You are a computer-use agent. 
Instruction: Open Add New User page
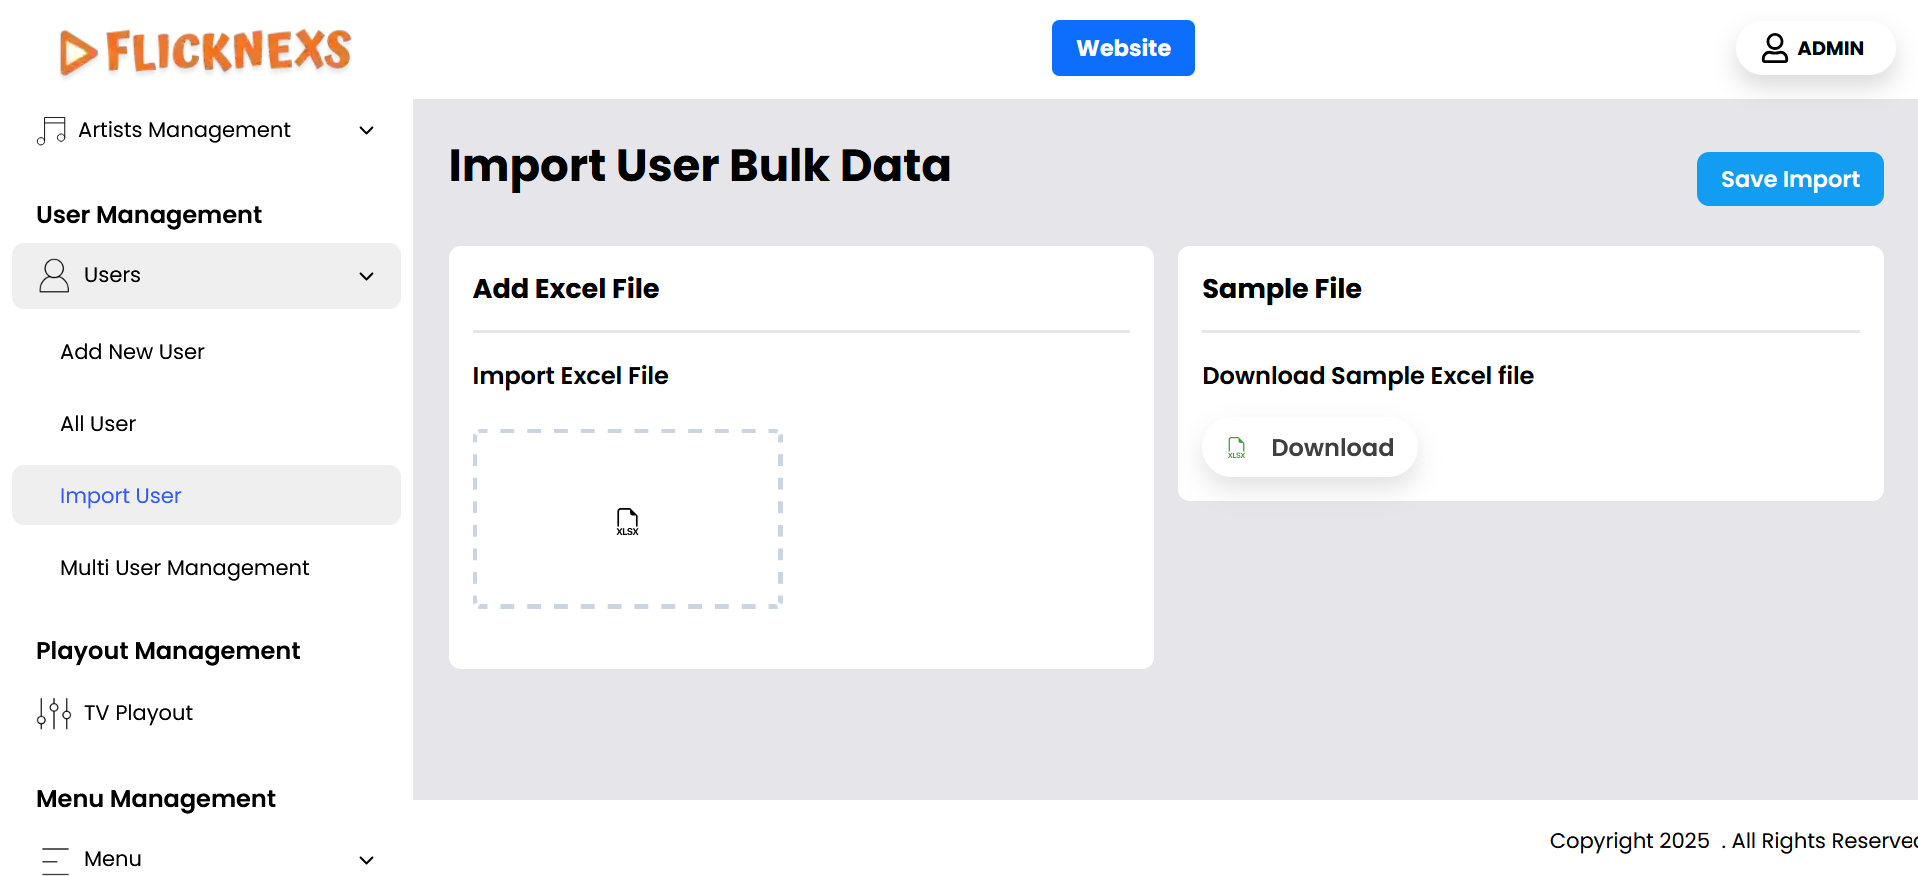[x=132, y=352]
